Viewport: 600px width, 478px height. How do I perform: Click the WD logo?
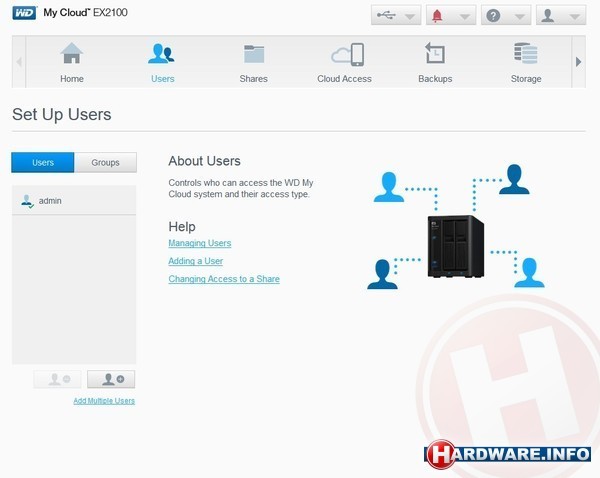24,13
